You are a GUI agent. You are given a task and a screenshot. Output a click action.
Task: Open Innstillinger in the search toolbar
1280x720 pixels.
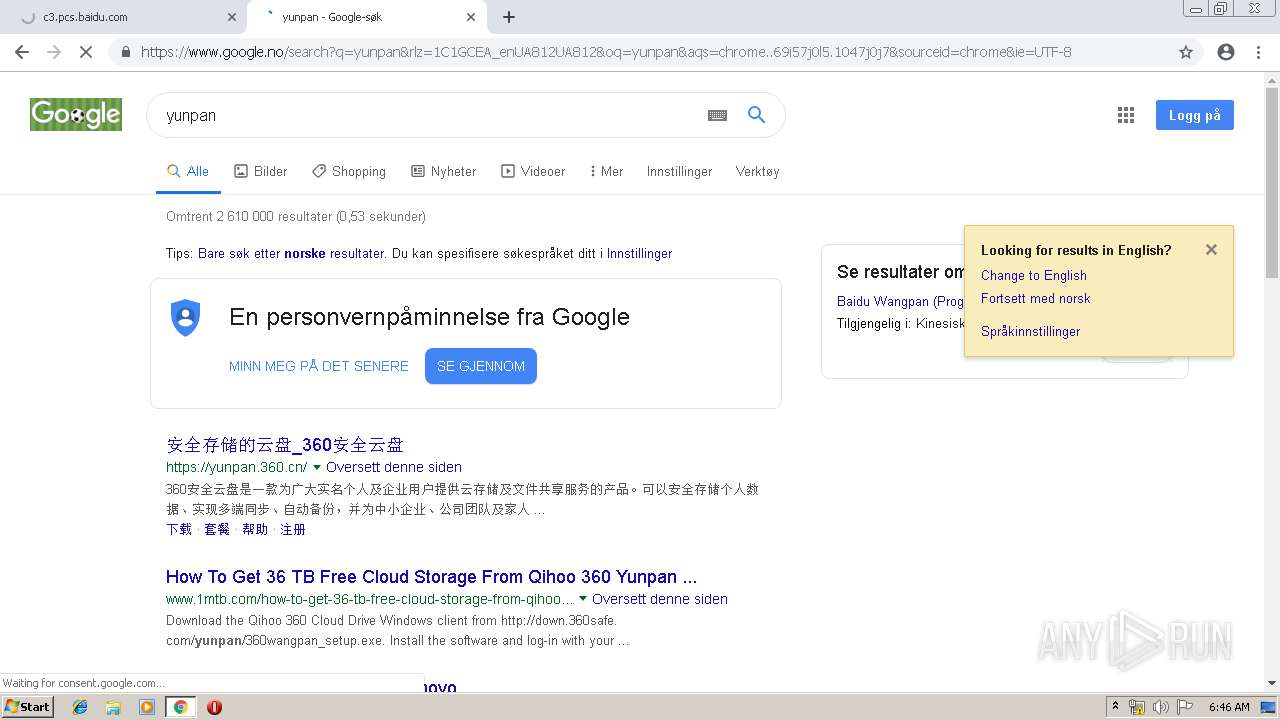tap(679, 171)
